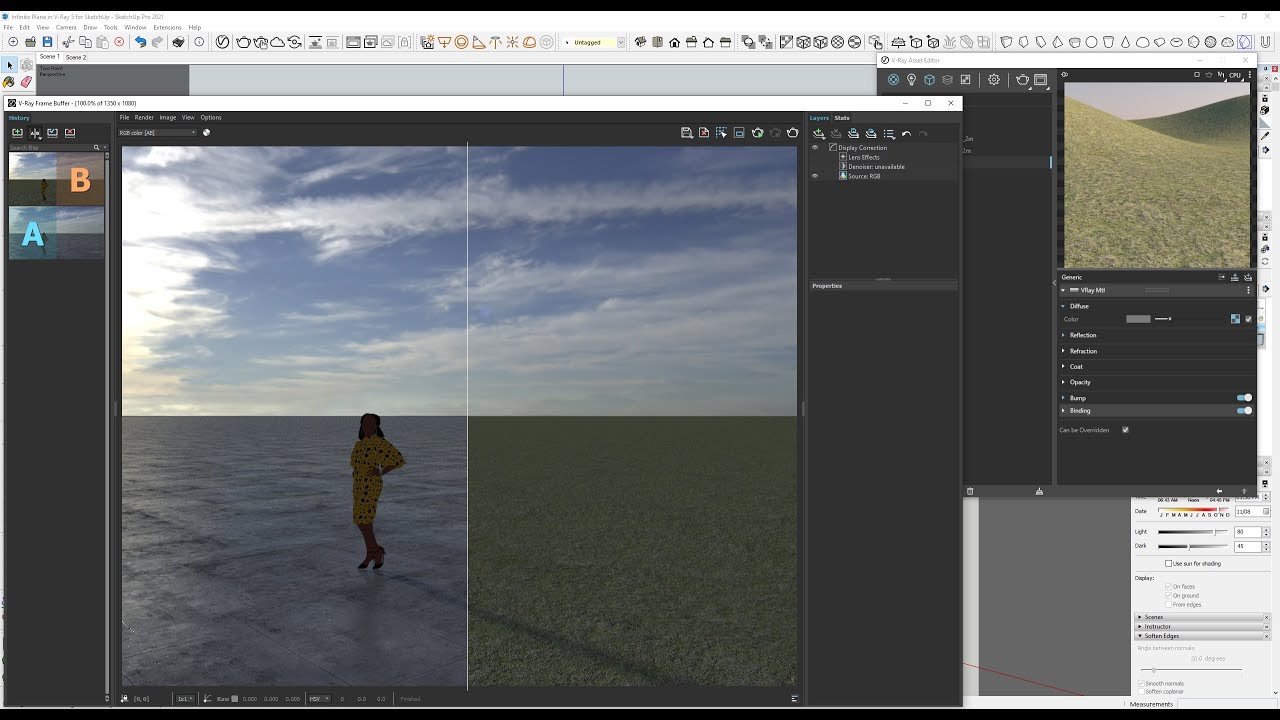This screenshot has width=1280, height=720.
Task: Open the Asset Editor settings gear
Action: 993,80
